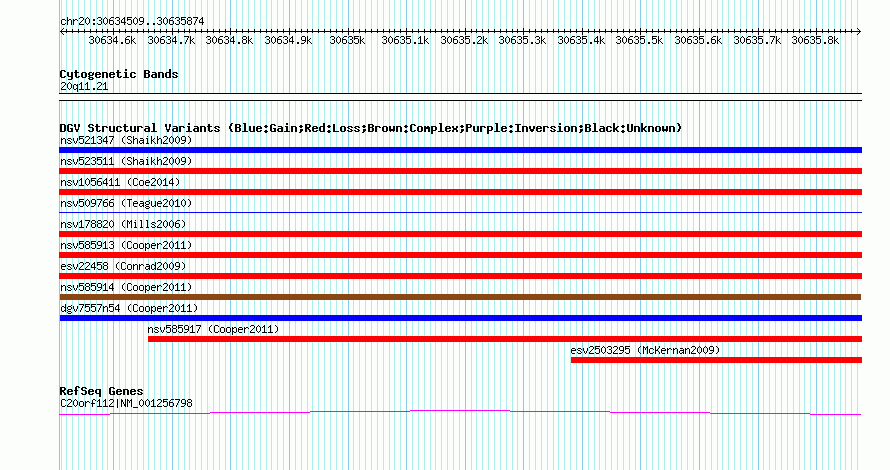
Task: Click the red bar of nsv178820
Action: click(x=461, y=234)
